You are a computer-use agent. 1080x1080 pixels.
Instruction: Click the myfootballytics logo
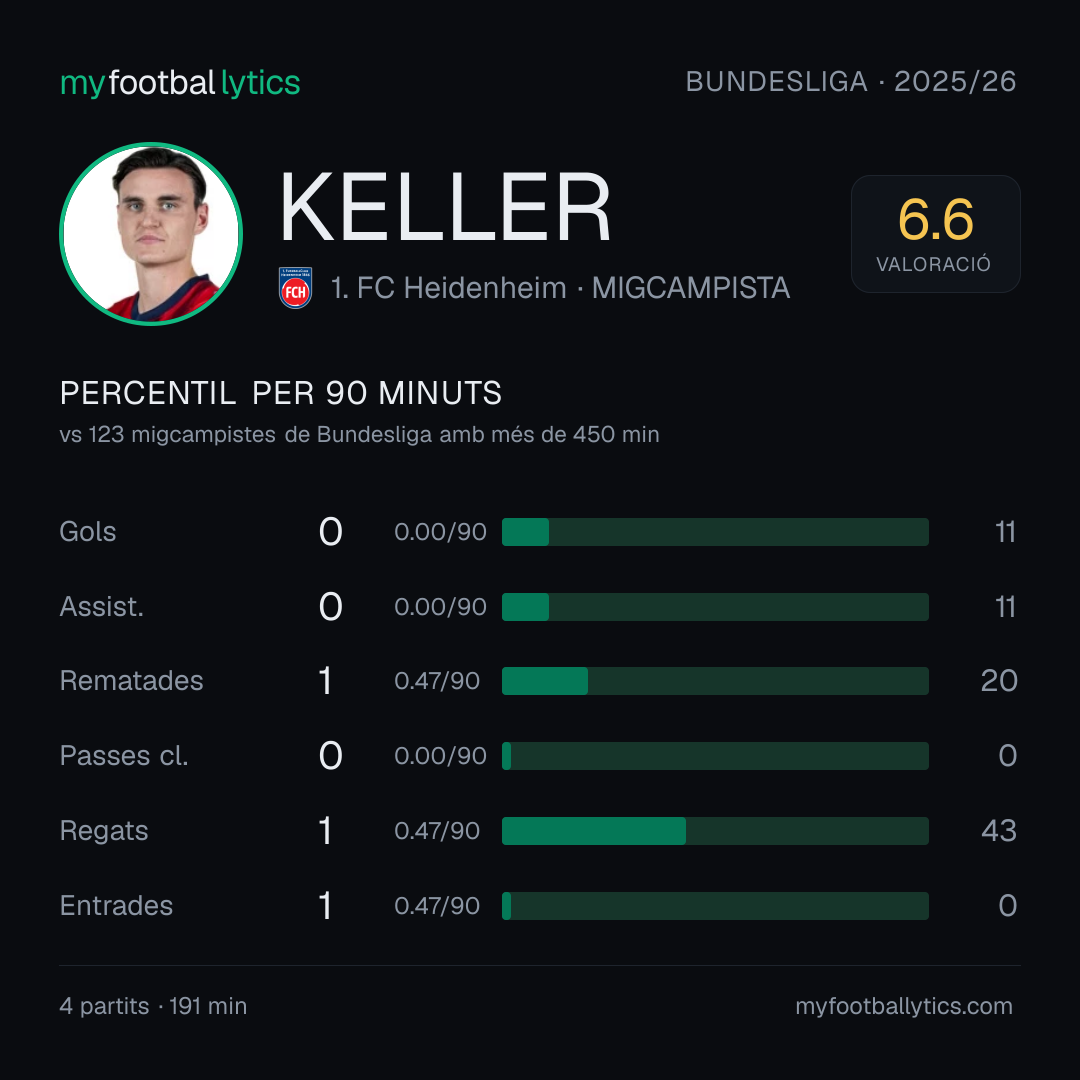click(x=180, y=83)
